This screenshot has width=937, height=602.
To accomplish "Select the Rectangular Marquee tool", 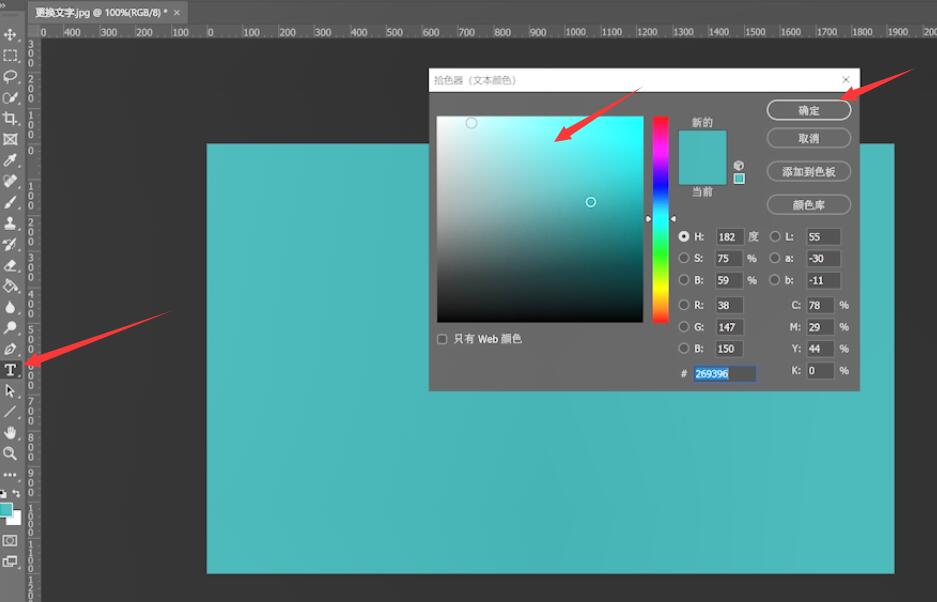I will click(10, 56).
